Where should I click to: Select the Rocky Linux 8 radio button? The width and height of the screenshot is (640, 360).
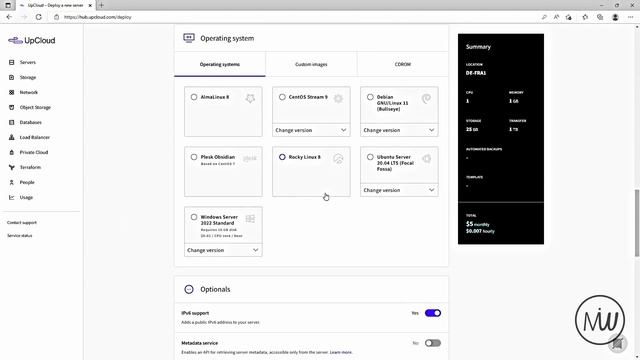(x=282, y=157)
